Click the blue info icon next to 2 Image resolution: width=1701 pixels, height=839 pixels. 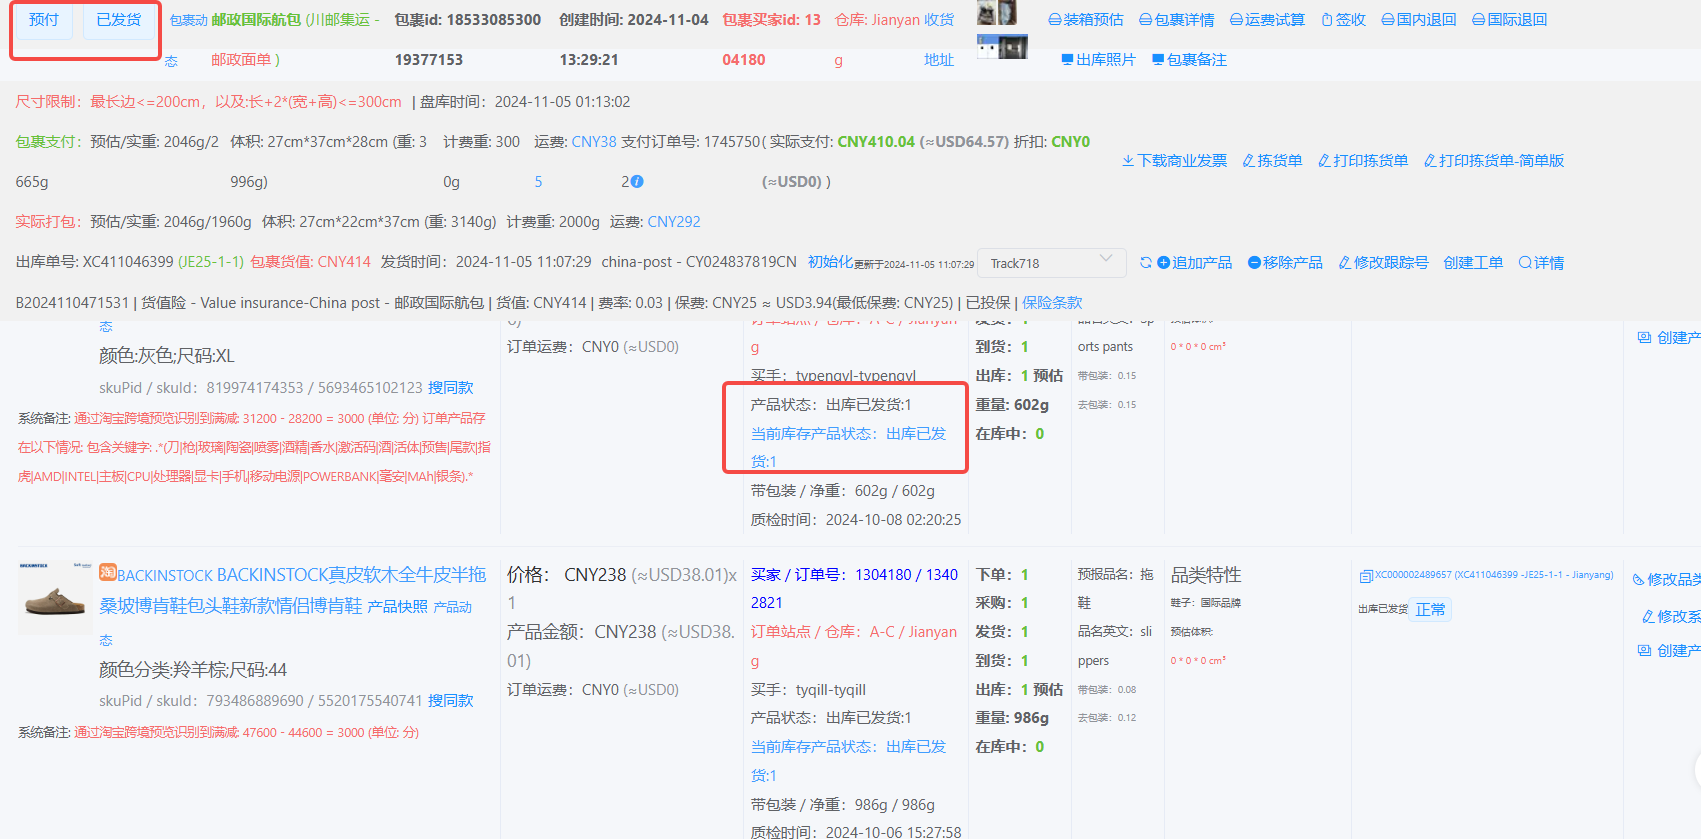[x=637, y=182]
